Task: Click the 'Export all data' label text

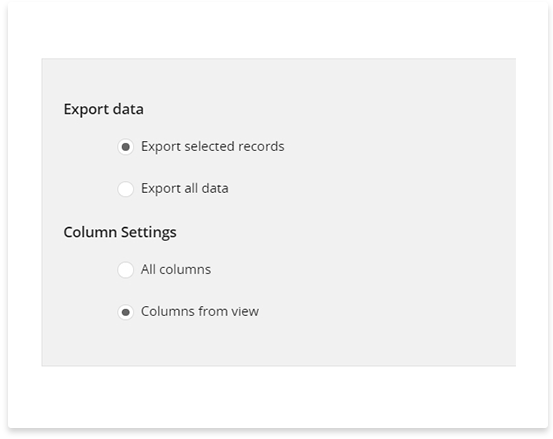Action: (185, 188)
